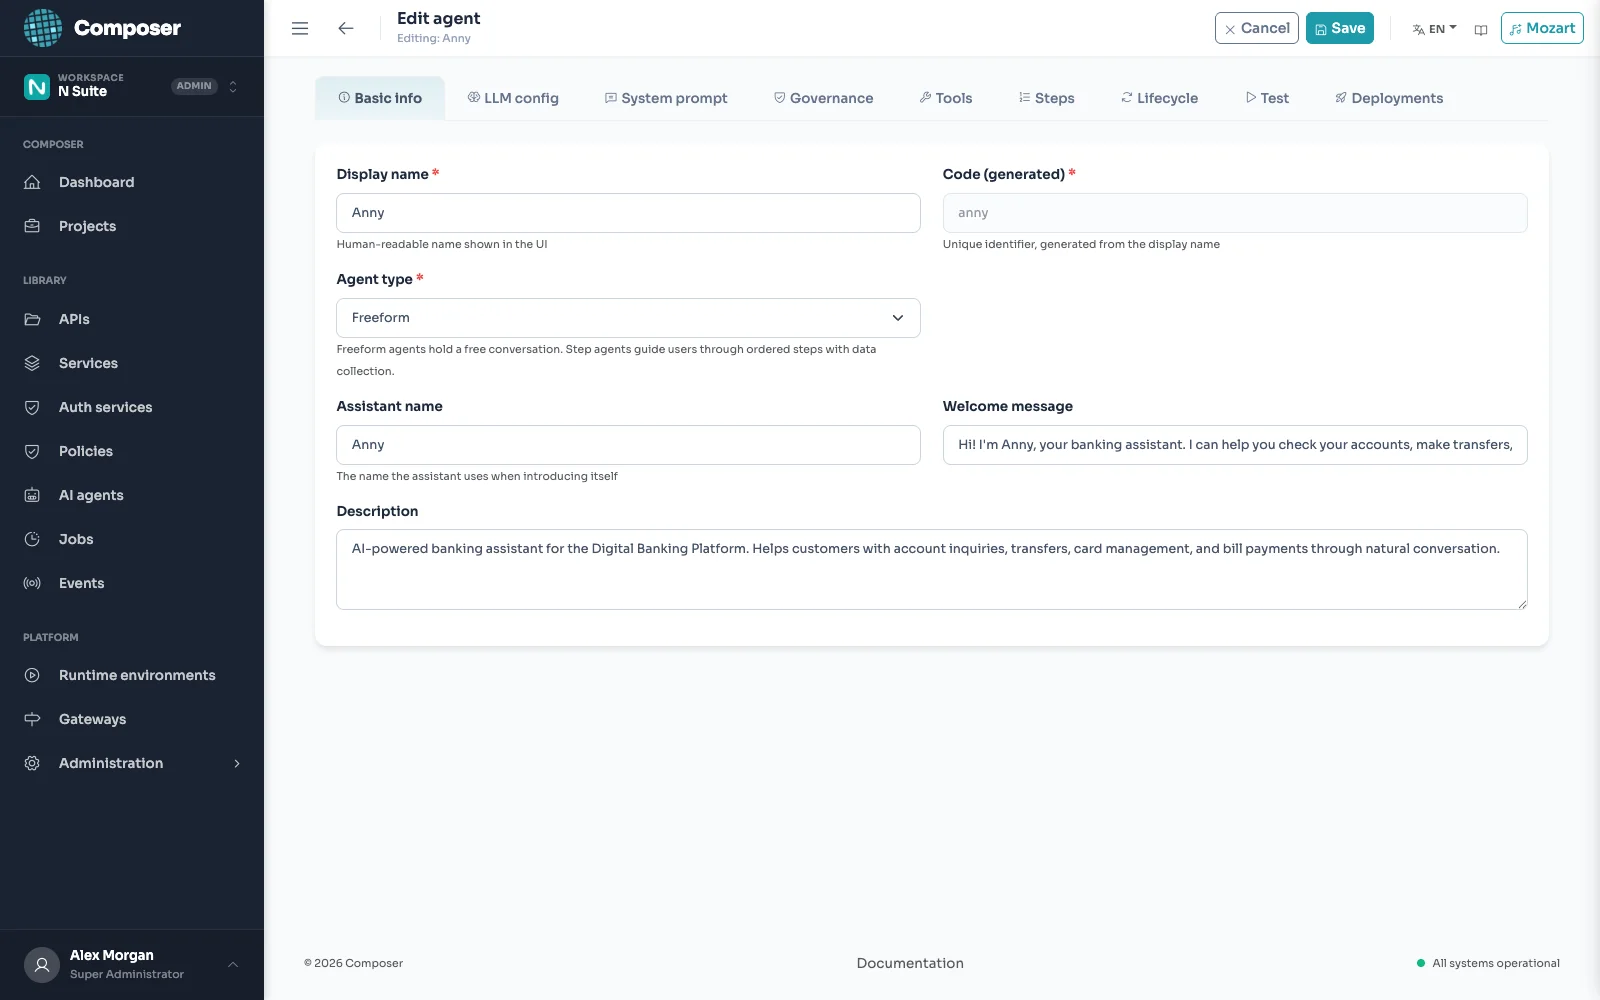Expand the Alex Morgan user menu
This screenshot has width=1600, height=1000.
[x=233, y=964]
